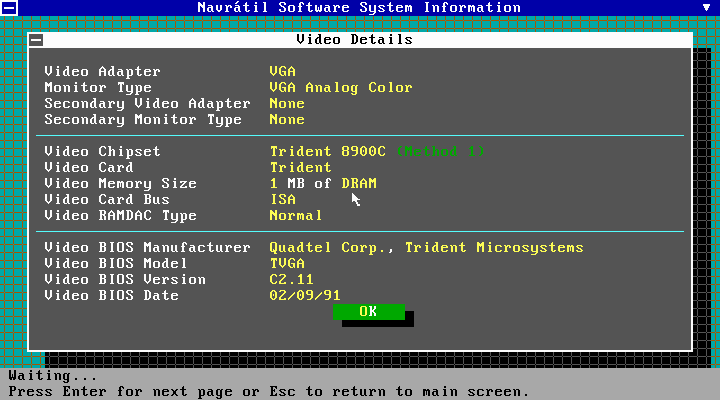The height and width of the screenshot is (400, 720).
Task: Click the 'Video Details' dialog title
Action: (354, 40)
